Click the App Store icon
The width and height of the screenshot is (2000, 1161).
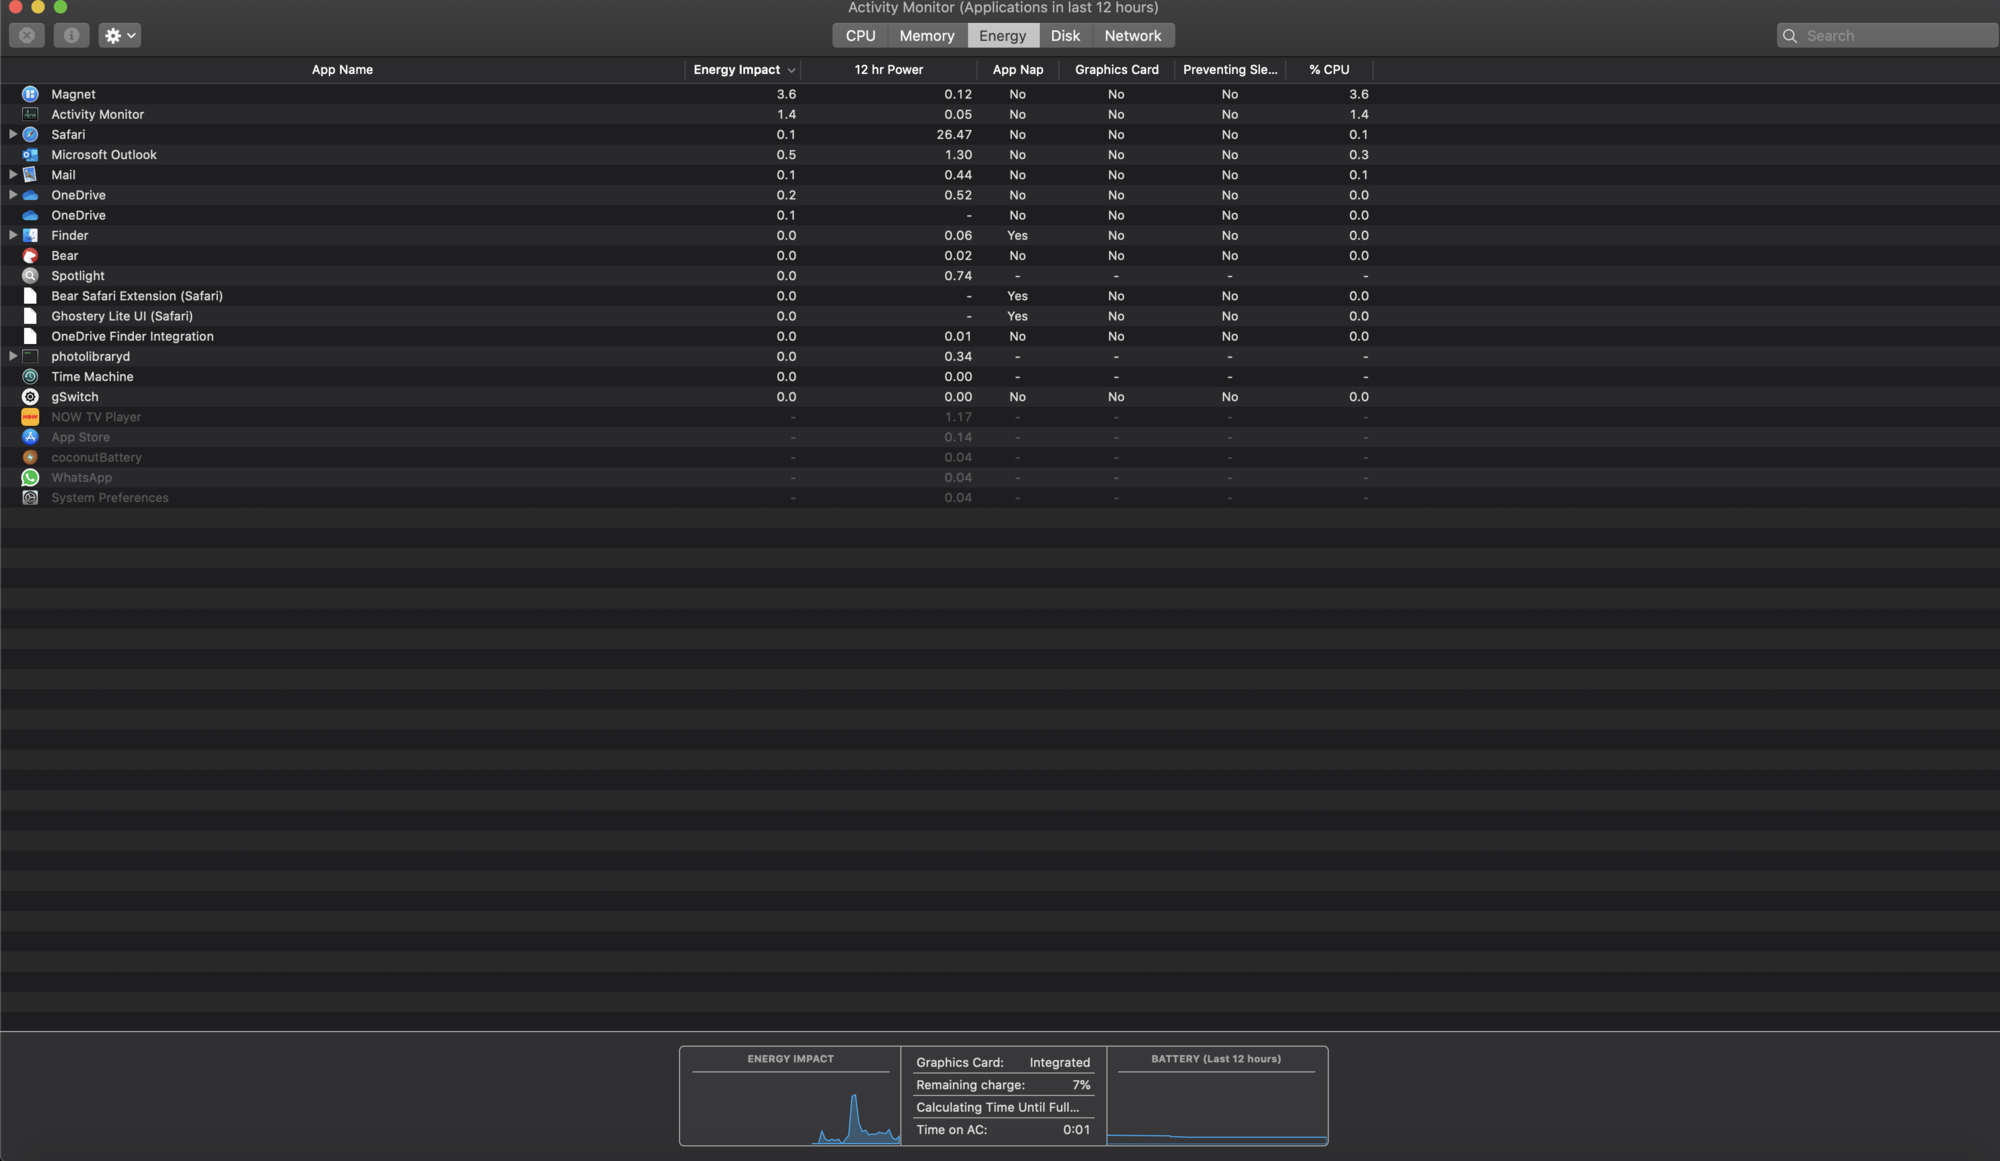[30, 437]
